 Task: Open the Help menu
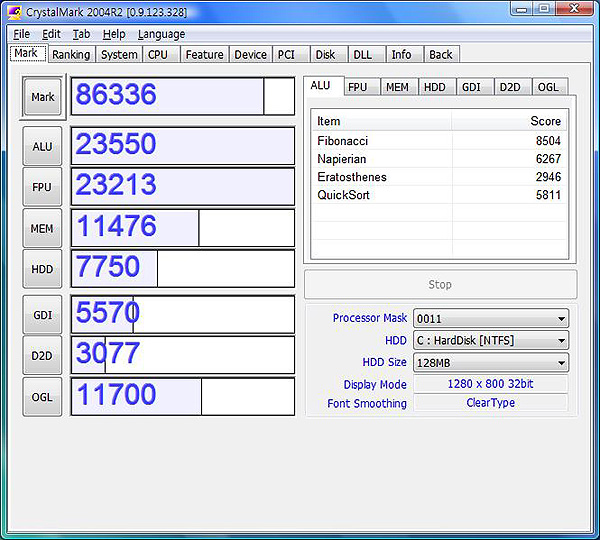114,34
